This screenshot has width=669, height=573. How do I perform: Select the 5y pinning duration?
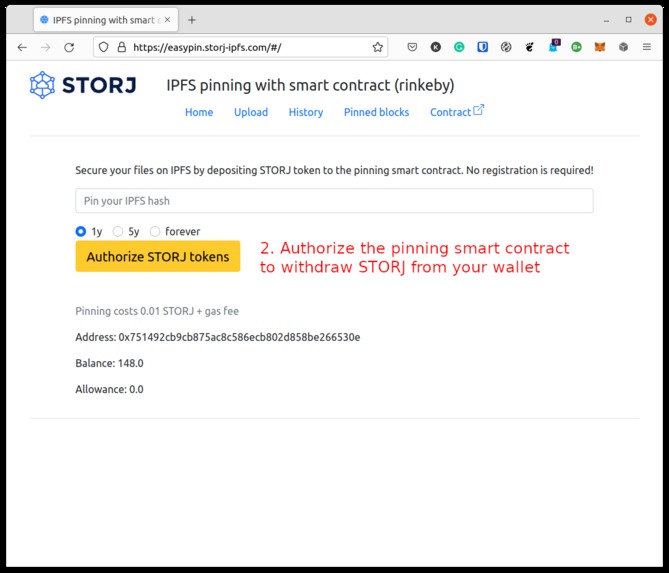click(118, 231)
